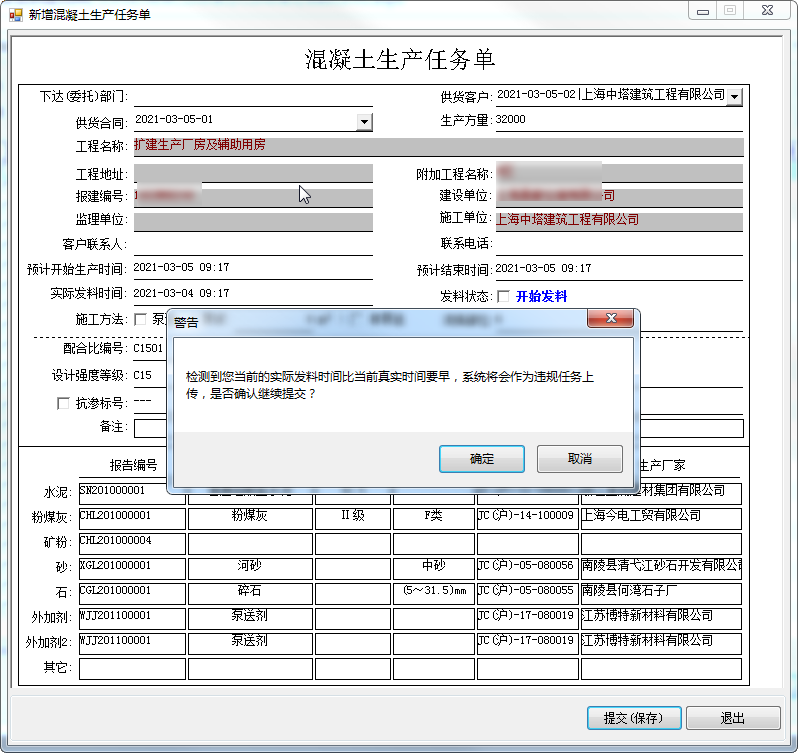Click the 联系电话 input field
This screenshot has width=798, height=753.
point(618,244)
